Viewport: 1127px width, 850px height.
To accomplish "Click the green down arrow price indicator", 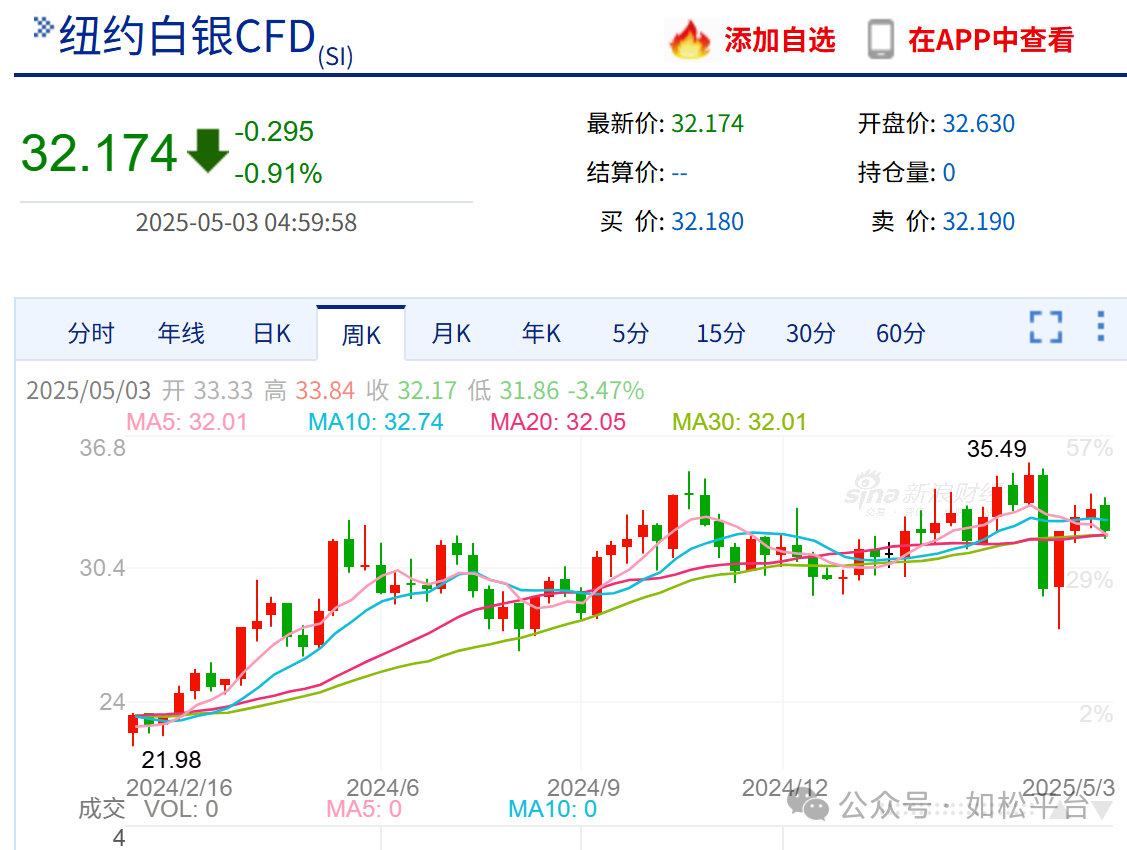I will point(207,151).
